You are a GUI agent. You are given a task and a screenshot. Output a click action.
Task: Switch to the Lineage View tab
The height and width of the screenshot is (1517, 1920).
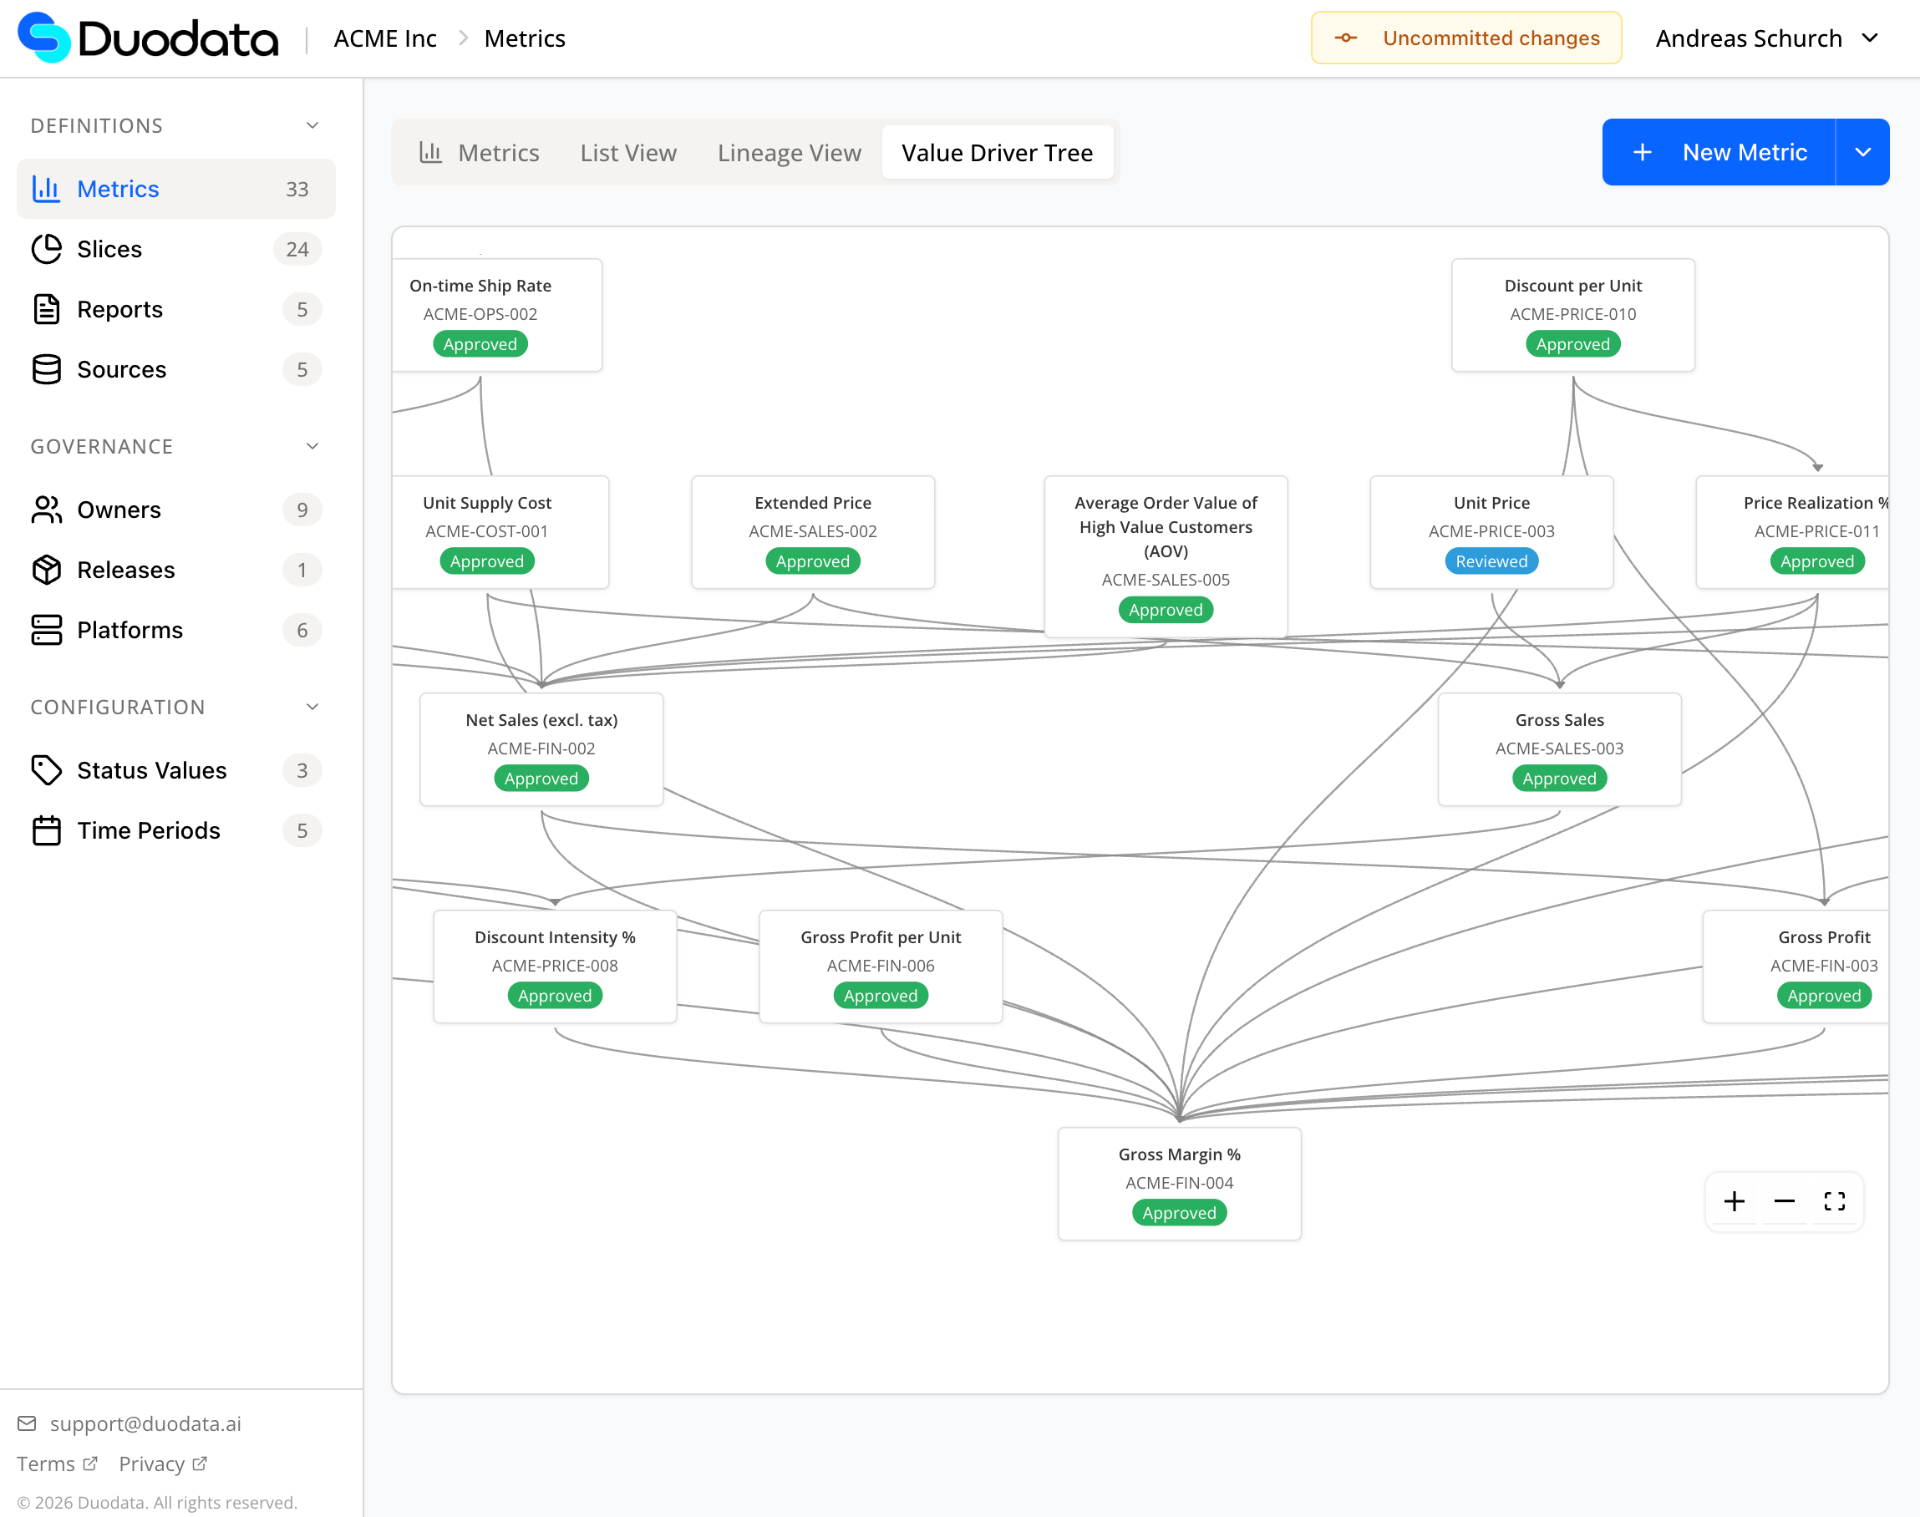point(788,152)
